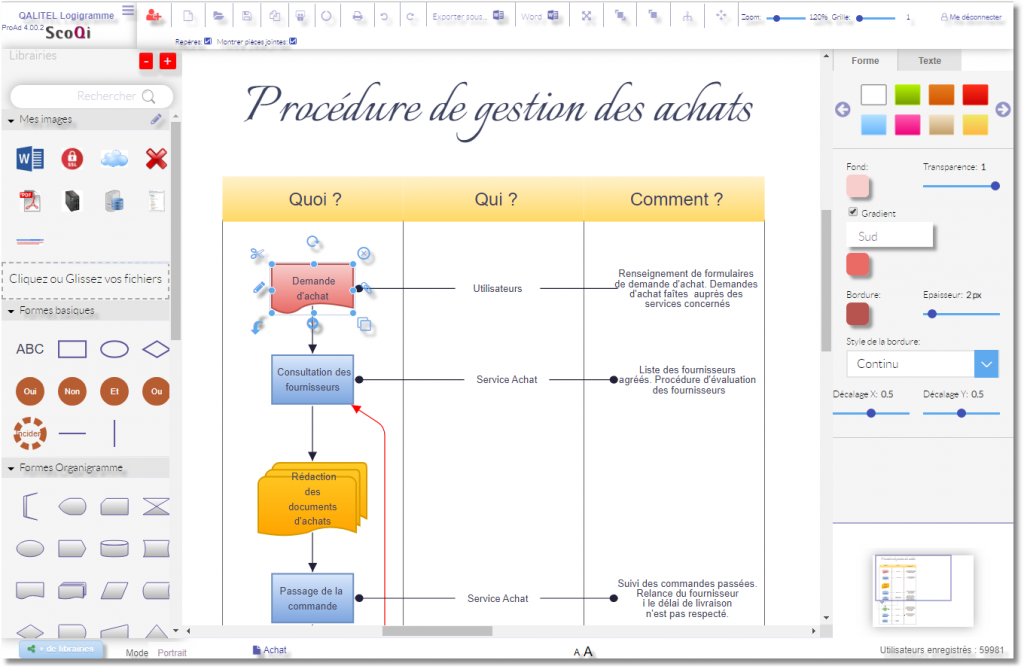Image resolution: width=1024 pixels, height=669 pixels.
Task: Click the '+ de librairies' button
Action: pos(61,649)
